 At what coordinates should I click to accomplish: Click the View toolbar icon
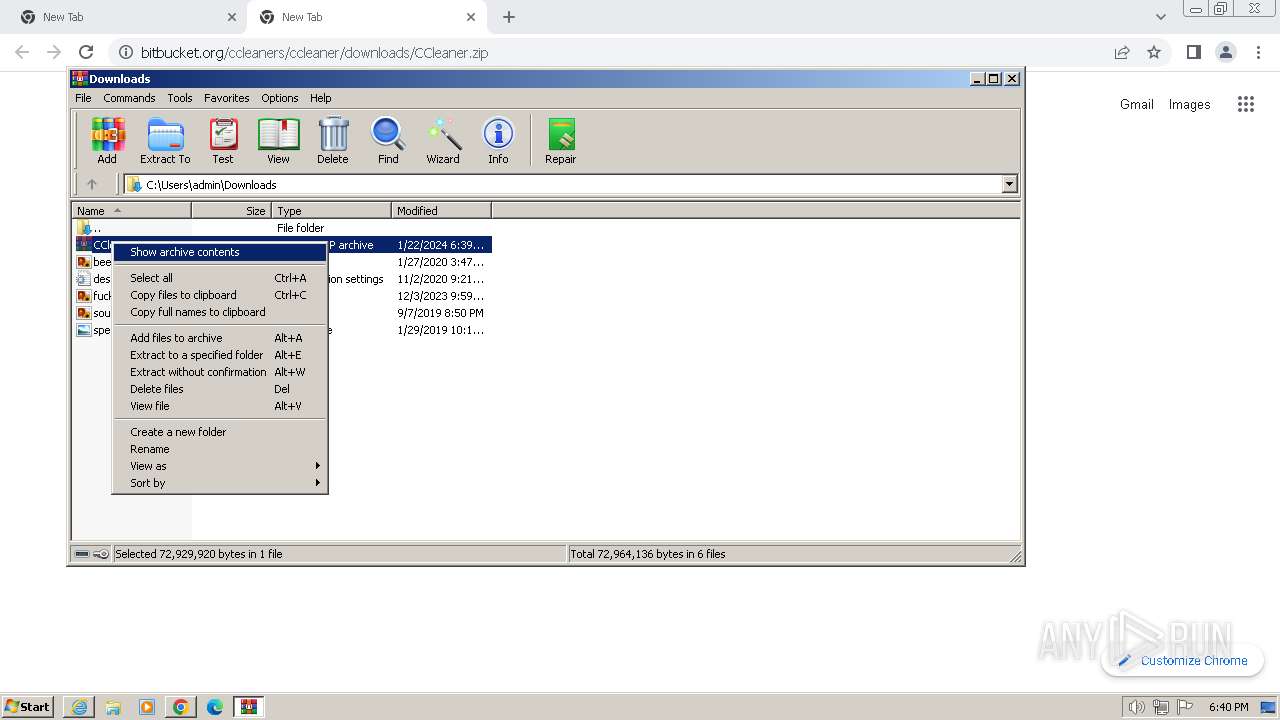(x=278, y=141)
